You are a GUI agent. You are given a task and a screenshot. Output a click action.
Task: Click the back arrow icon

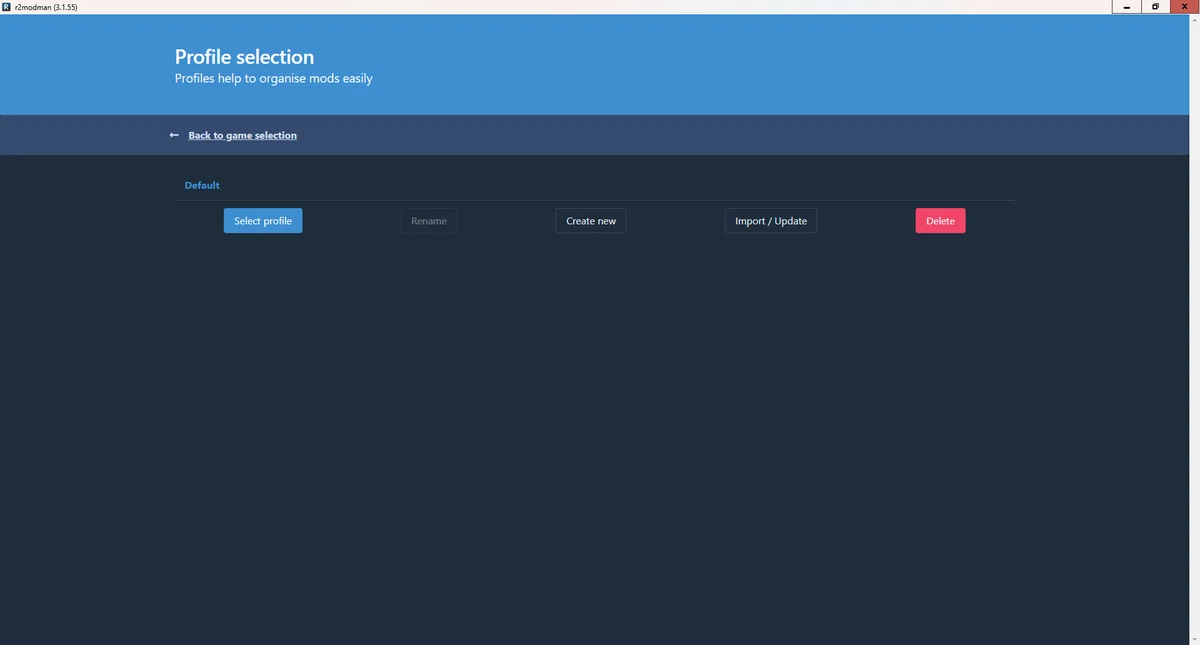pyautogui.click(x=174, y=135)
